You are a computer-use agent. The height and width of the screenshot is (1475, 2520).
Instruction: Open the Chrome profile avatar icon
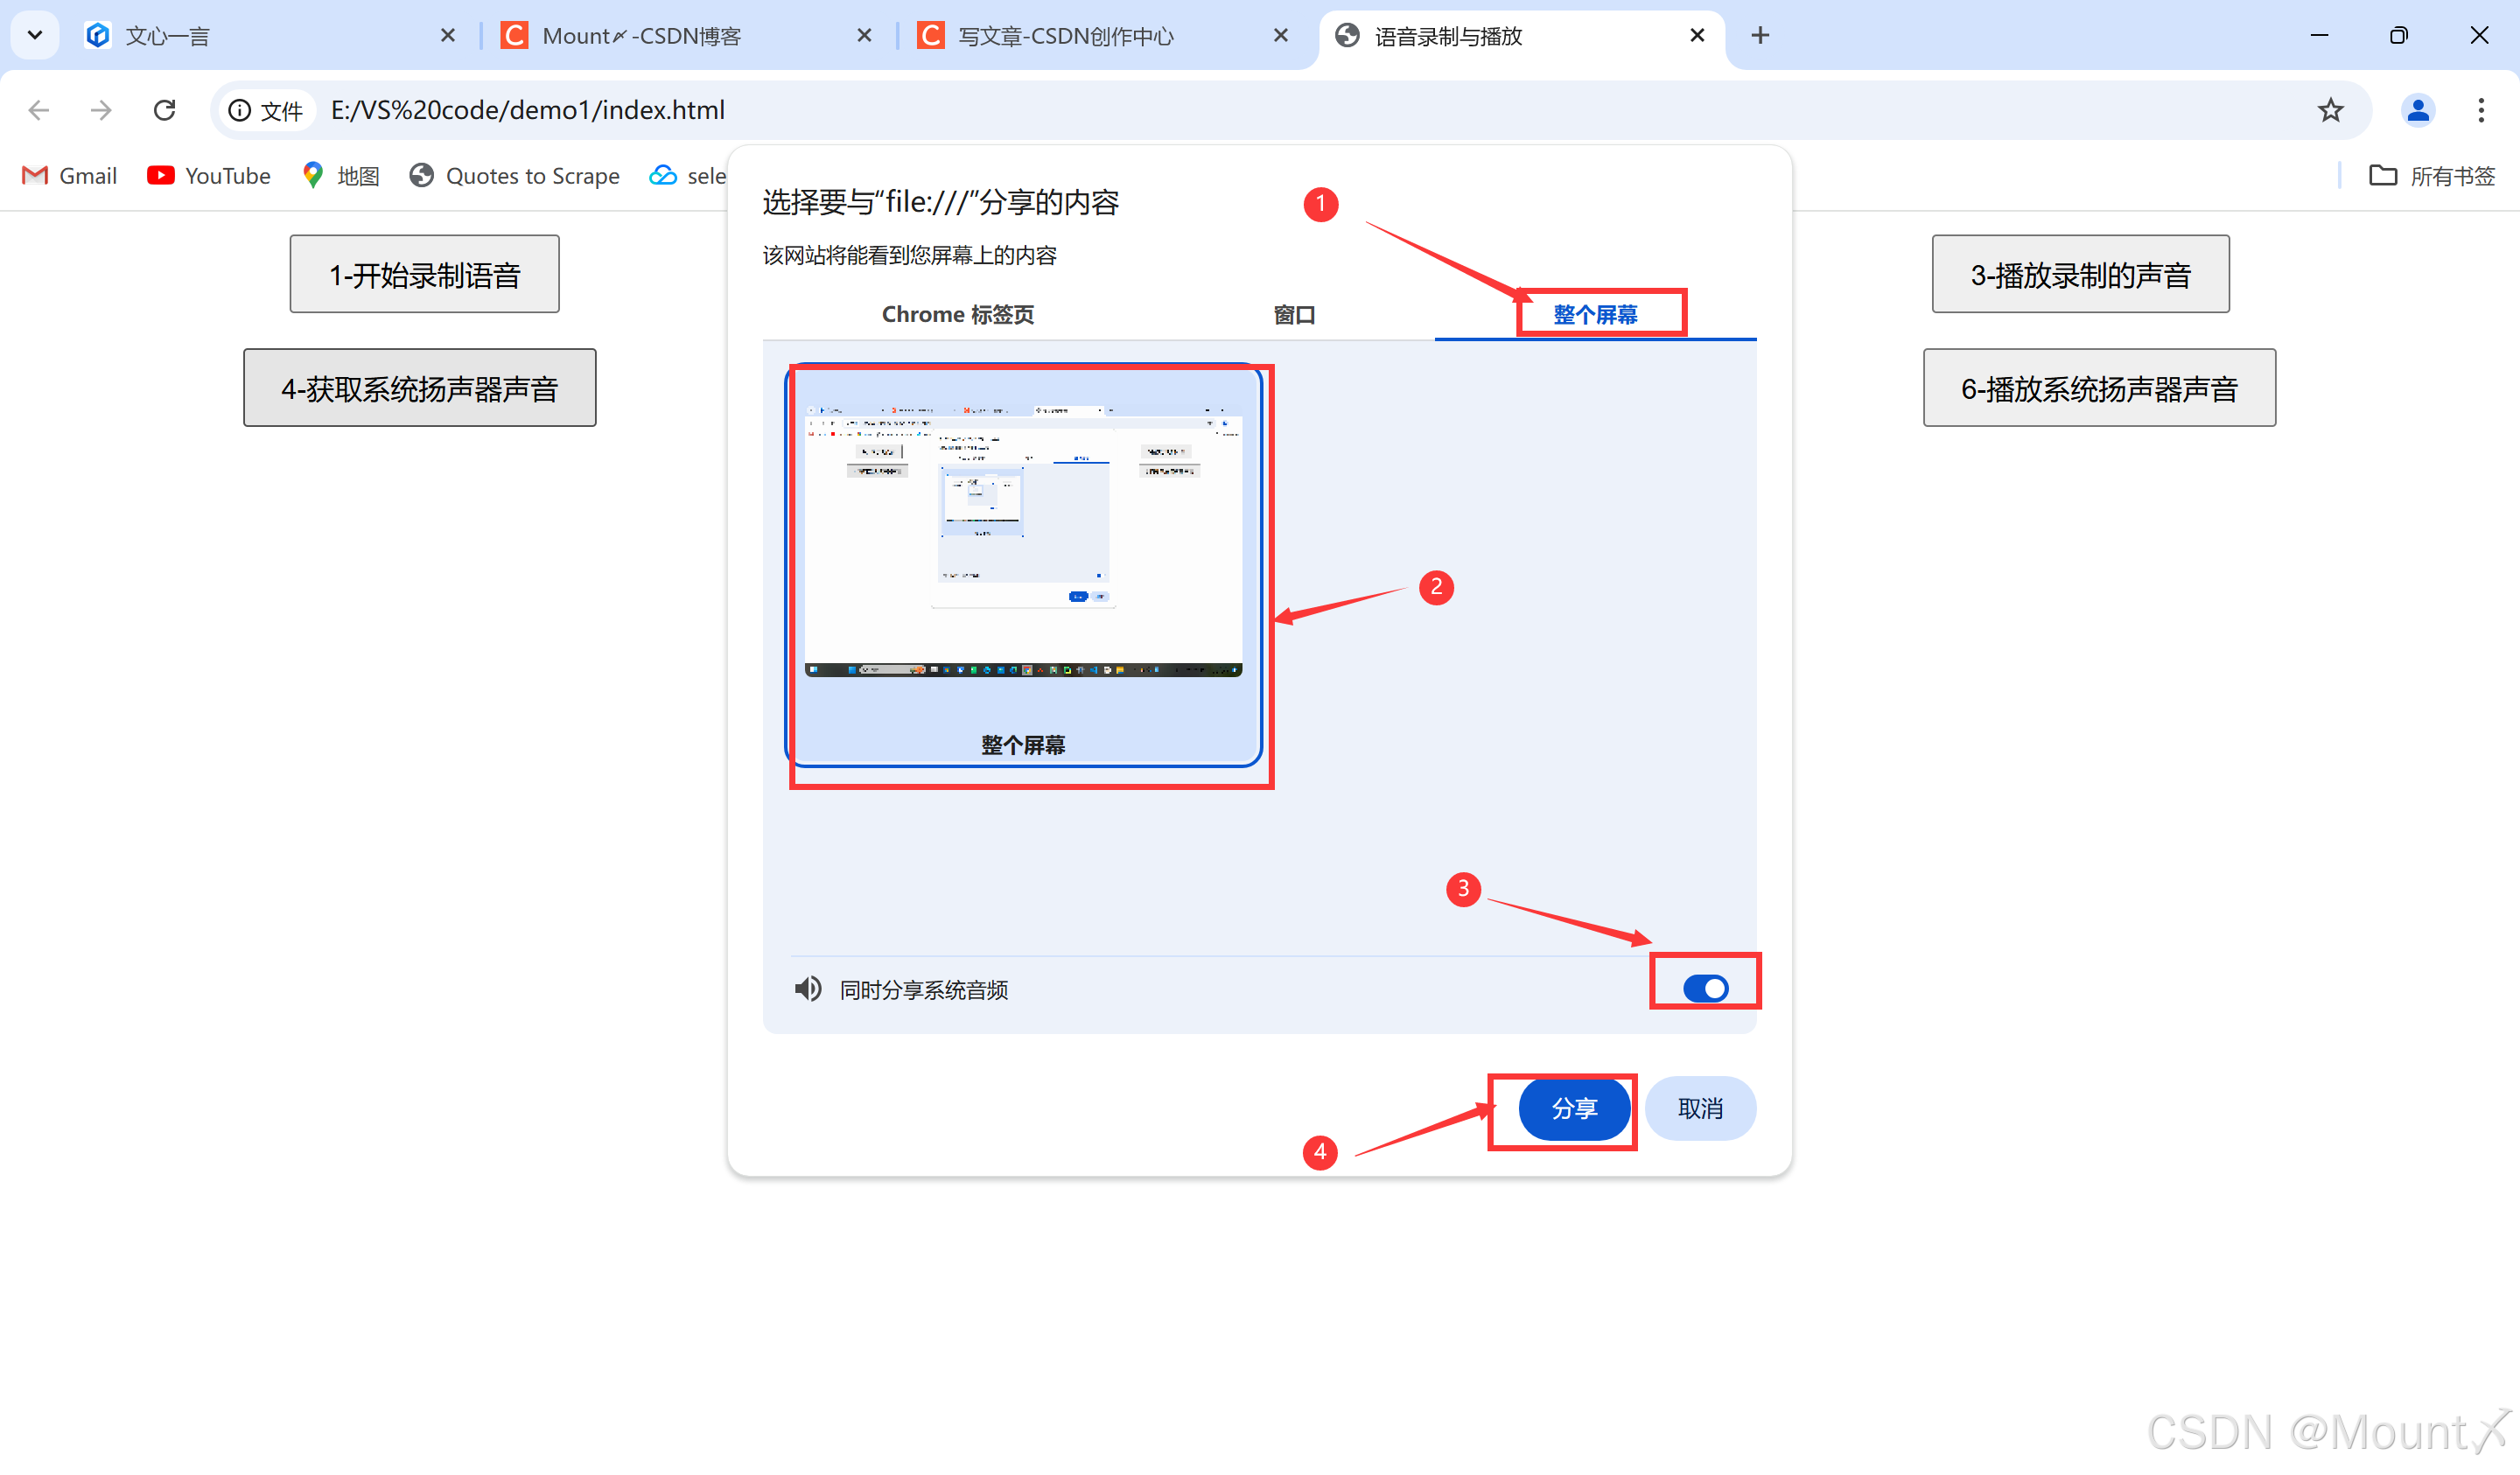pos(2417,110)
